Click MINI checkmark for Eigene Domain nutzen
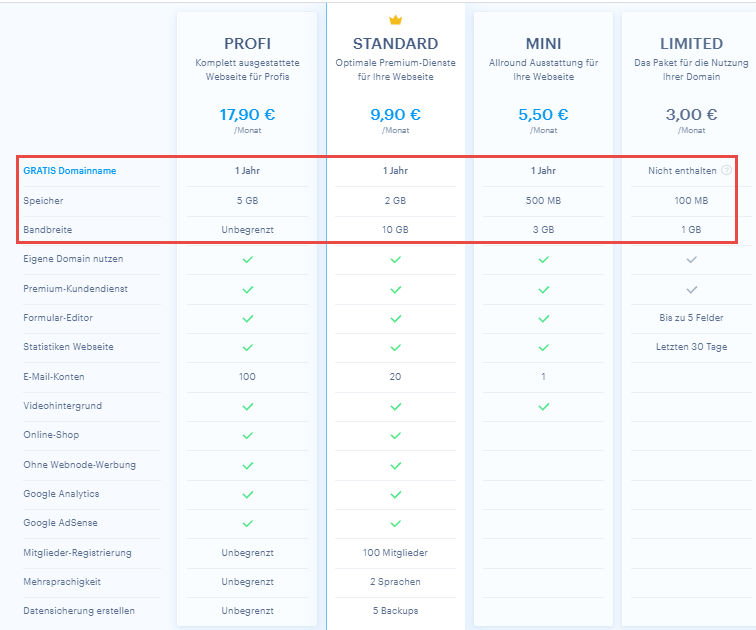 (543, 260)
